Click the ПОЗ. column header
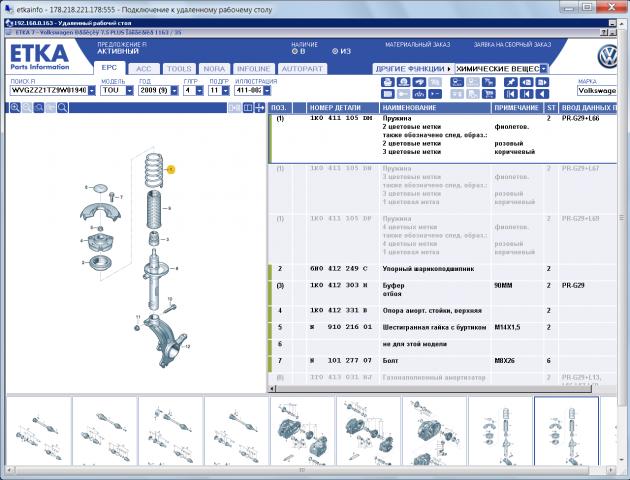This screenshot has height=480, width=630. [x=280, y=108]
